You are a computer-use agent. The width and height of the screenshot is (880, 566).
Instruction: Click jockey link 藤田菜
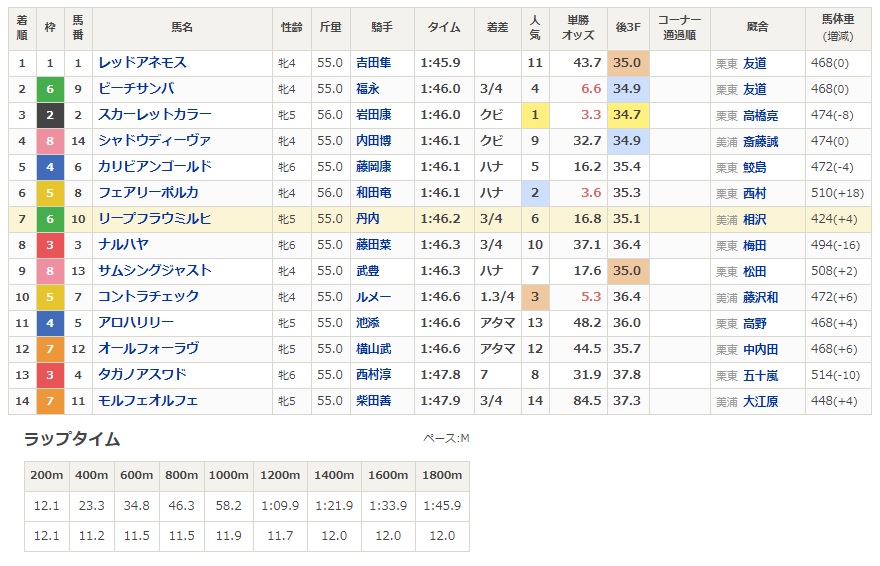tap(373, 245)
